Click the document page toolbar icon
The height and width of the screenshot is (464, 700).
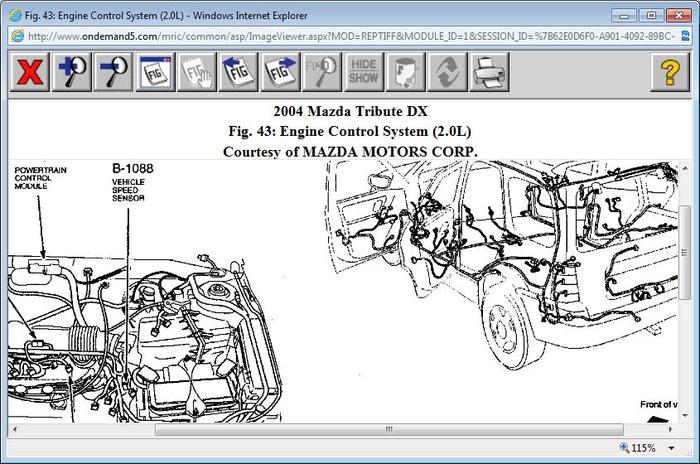coord(406,72)
